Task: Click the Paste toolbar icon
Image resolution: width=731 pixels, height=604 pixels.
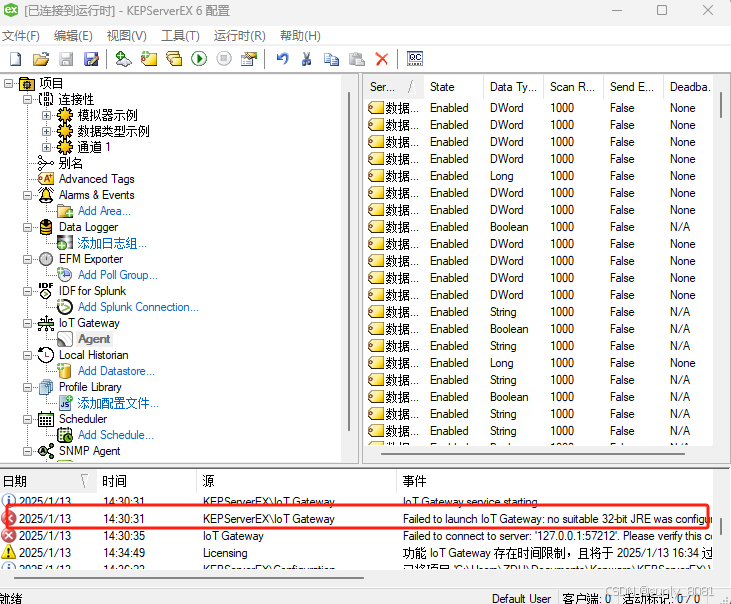Action: coord(357,59)
